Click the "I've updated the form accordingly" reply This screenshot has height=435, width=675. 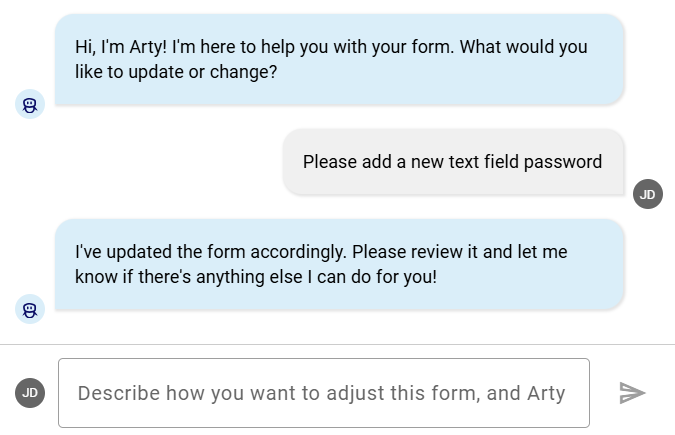click(x=339, y=265)
